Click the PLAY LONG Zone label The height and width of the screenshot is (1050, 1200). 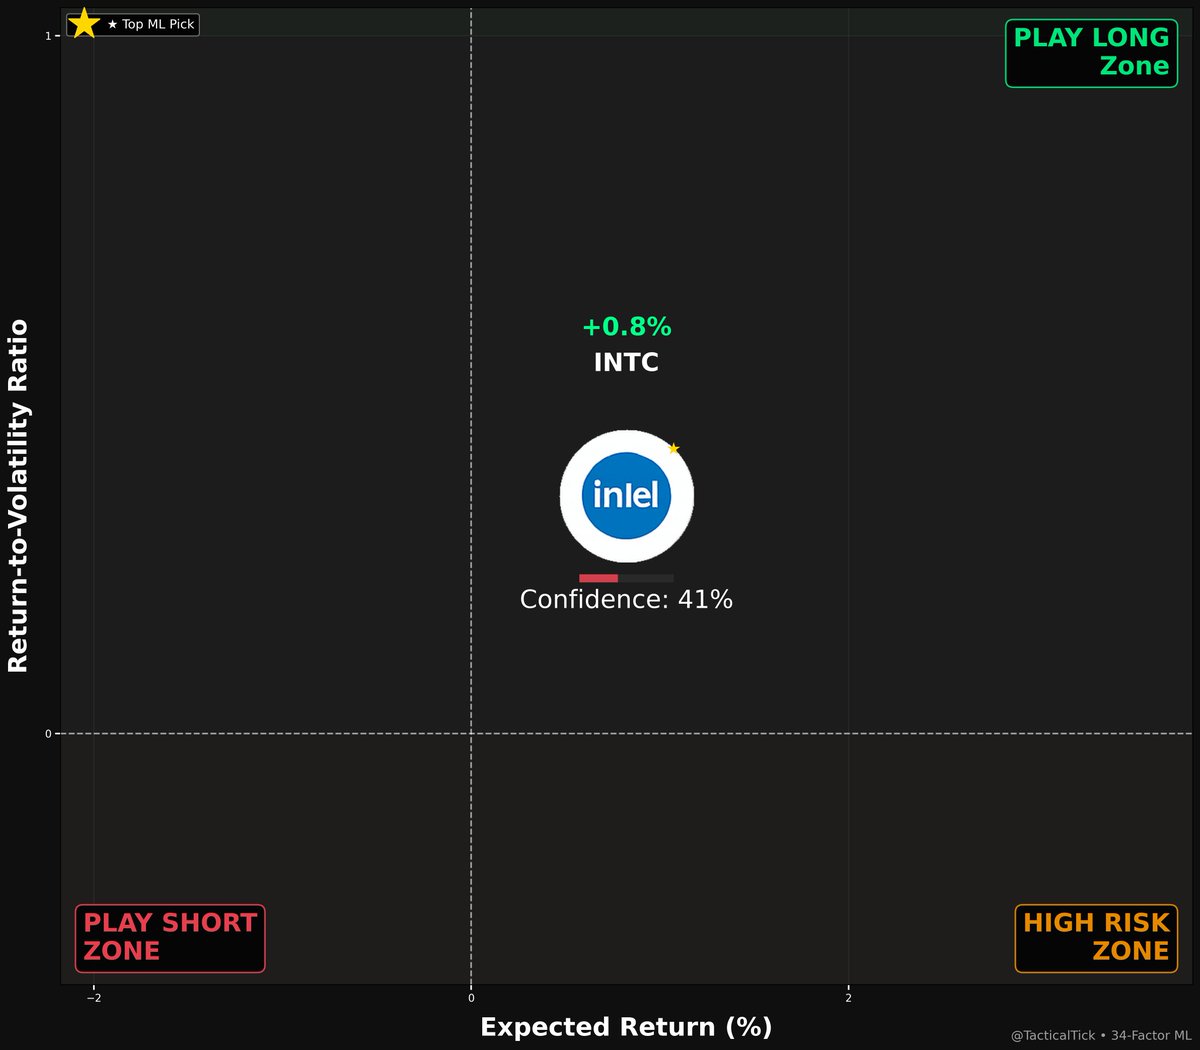[1091, 52]
